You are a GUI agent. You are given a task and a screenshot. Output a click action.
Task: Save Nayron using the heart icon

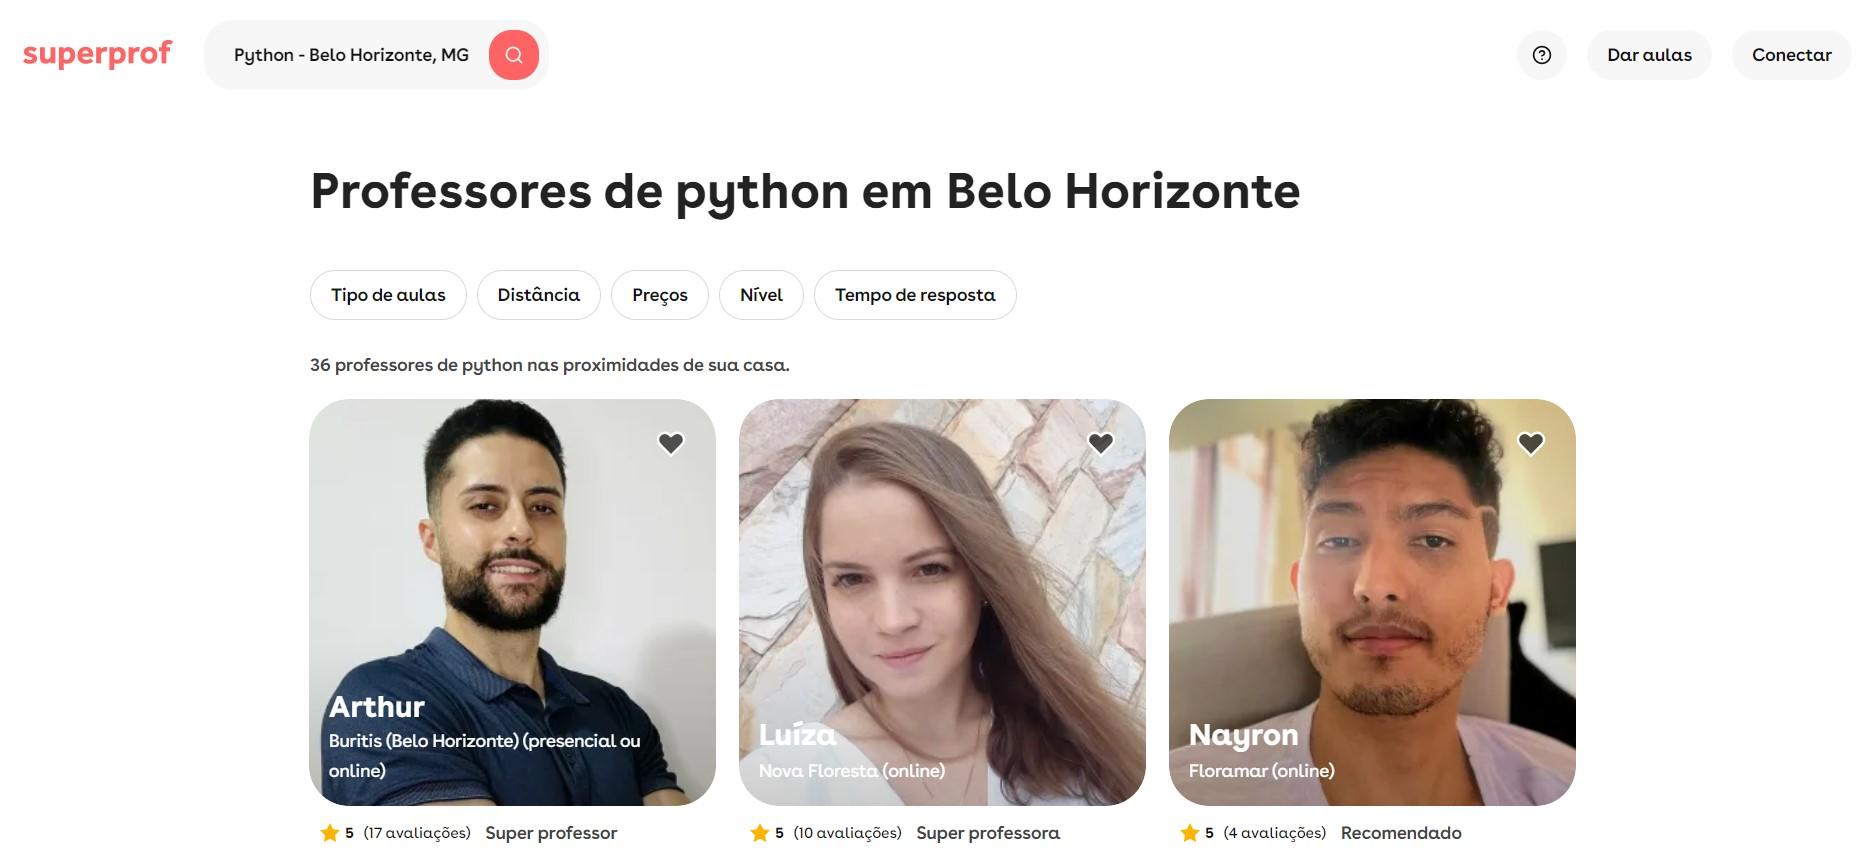point(1531,443)
